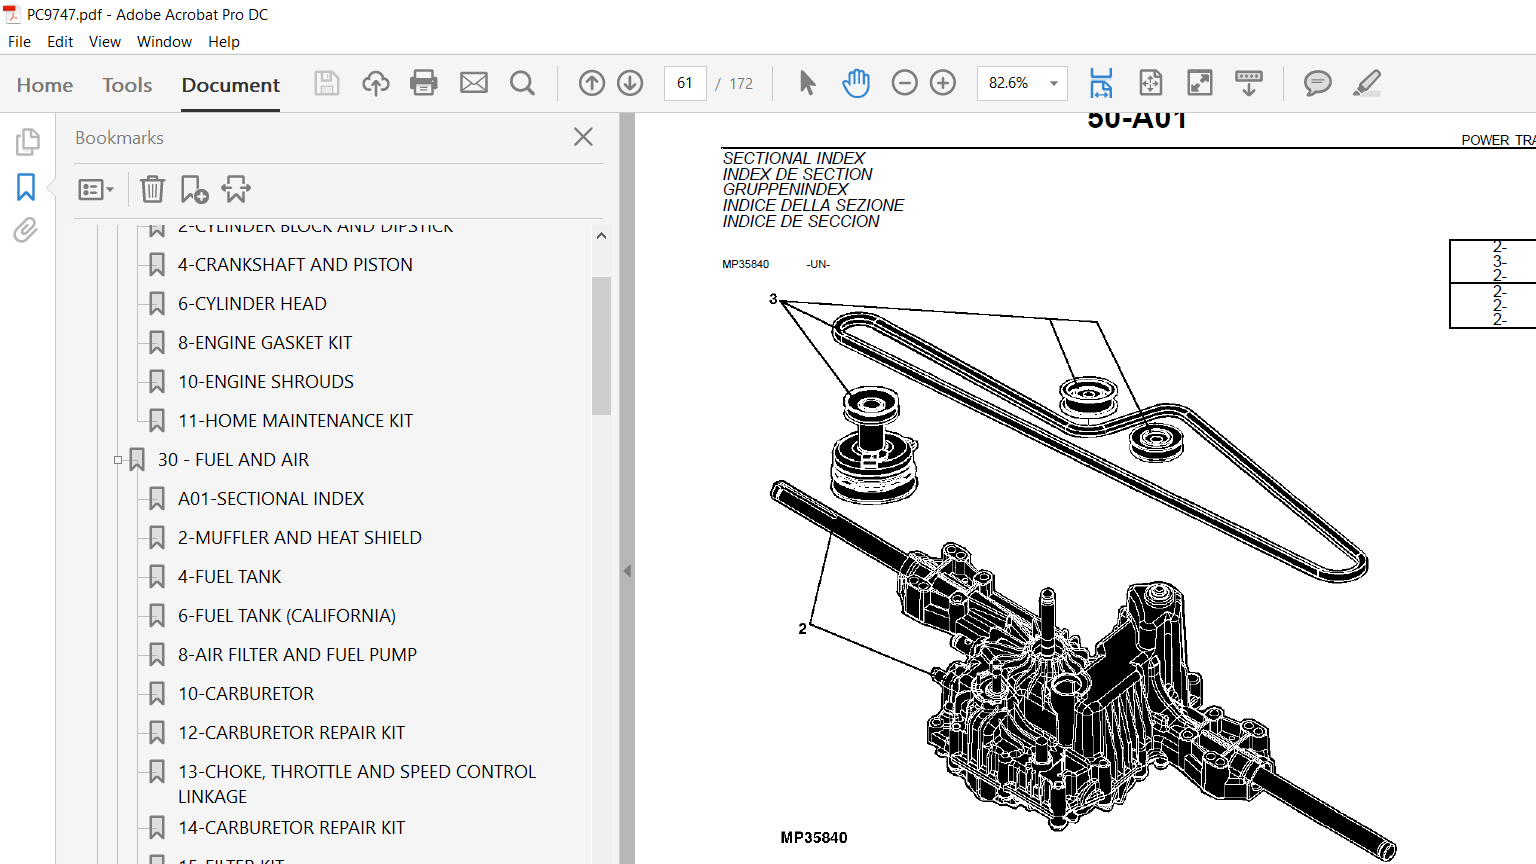
Task: Switch to the Tools tab
Action: pos(127,85)
